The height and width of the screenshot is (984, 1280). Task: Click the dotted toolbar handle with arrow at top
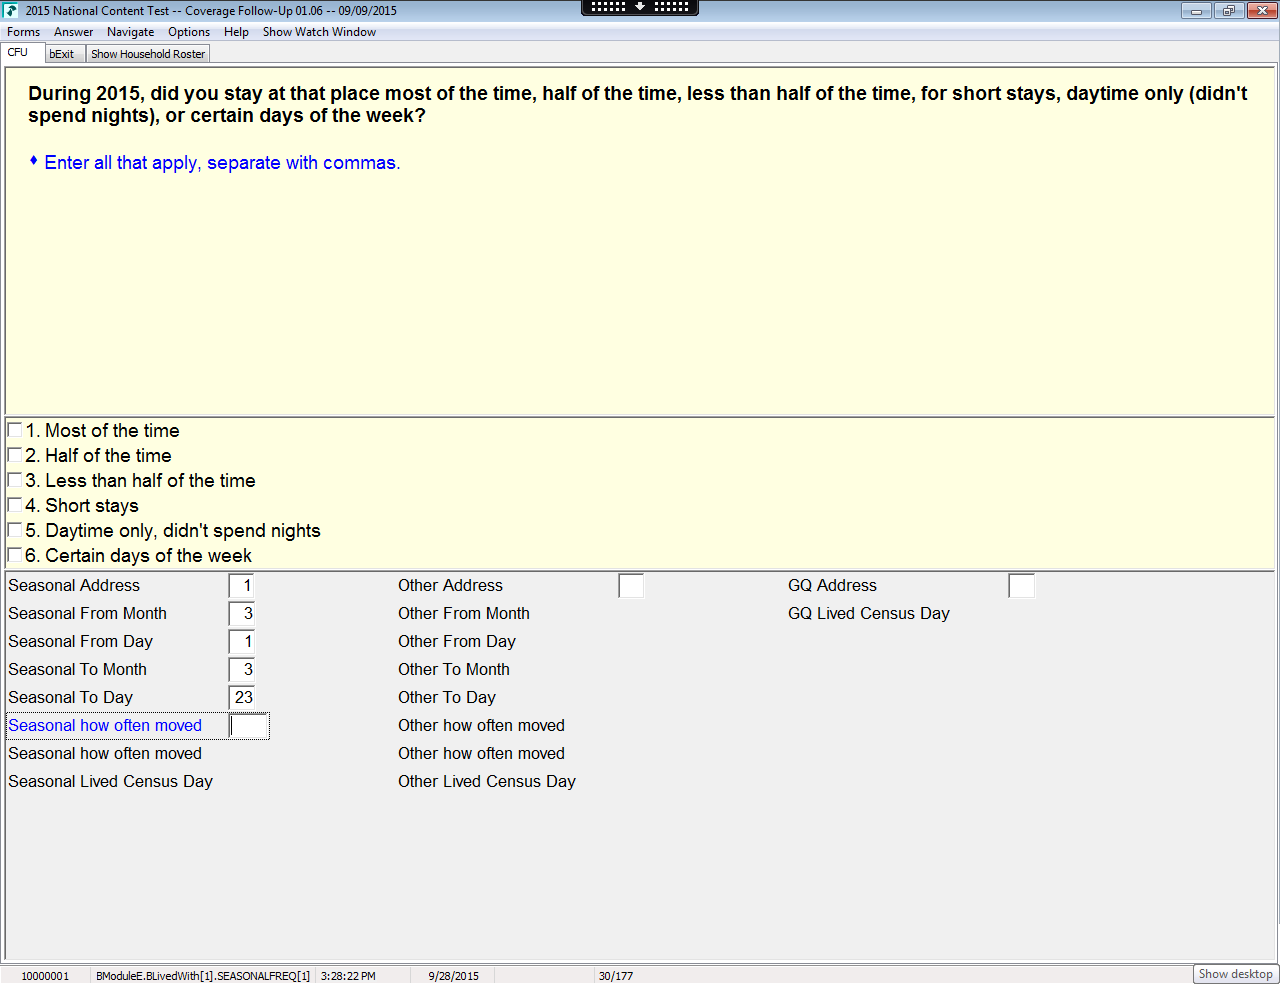[x=640, y=7]
